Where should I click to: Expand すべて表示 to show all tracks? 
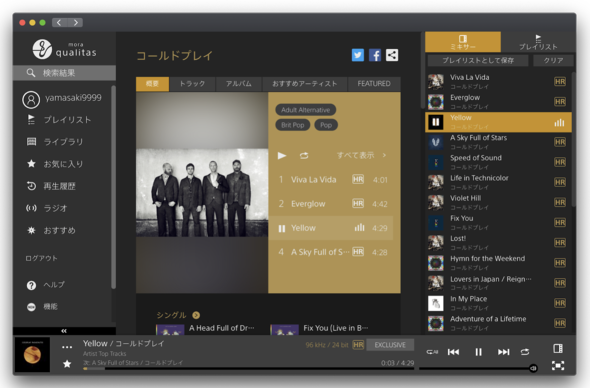point(361,155)
